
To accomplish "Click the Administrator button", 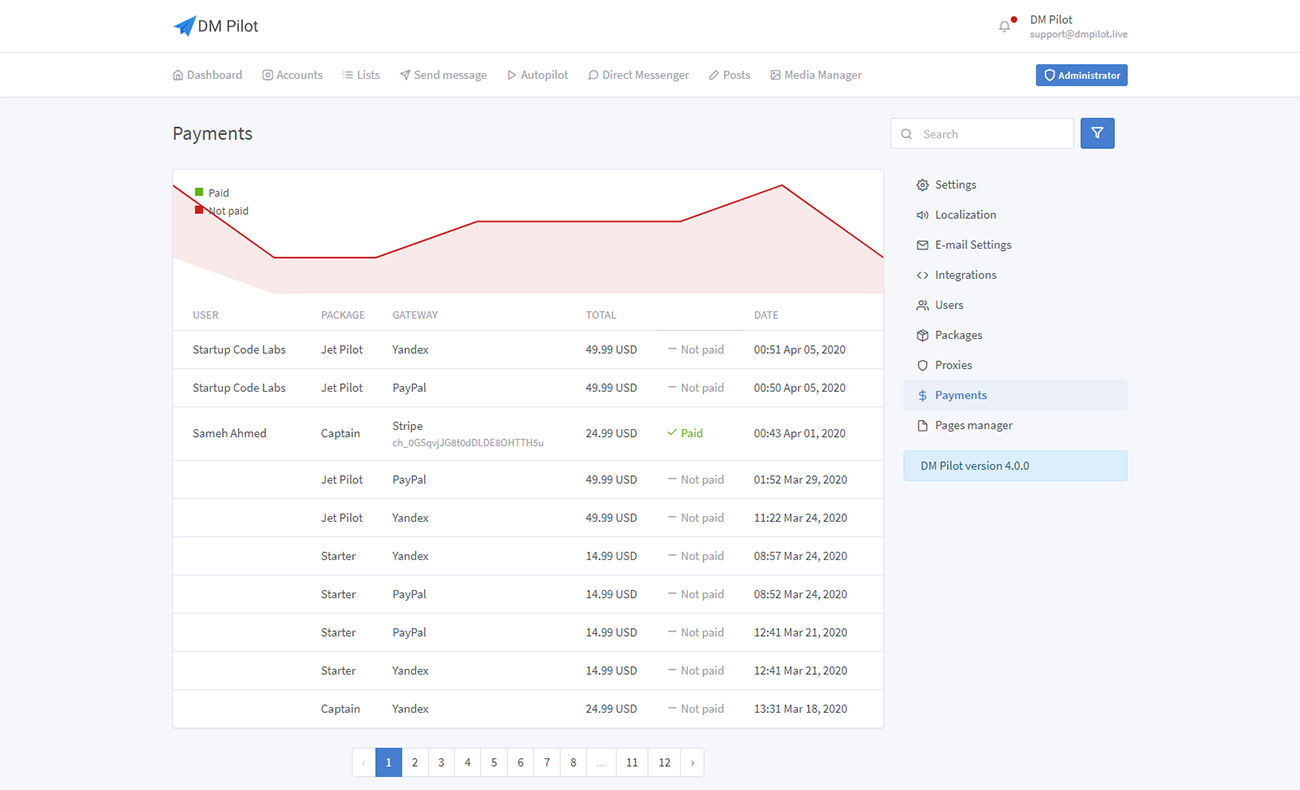I will click(1081, 75).
